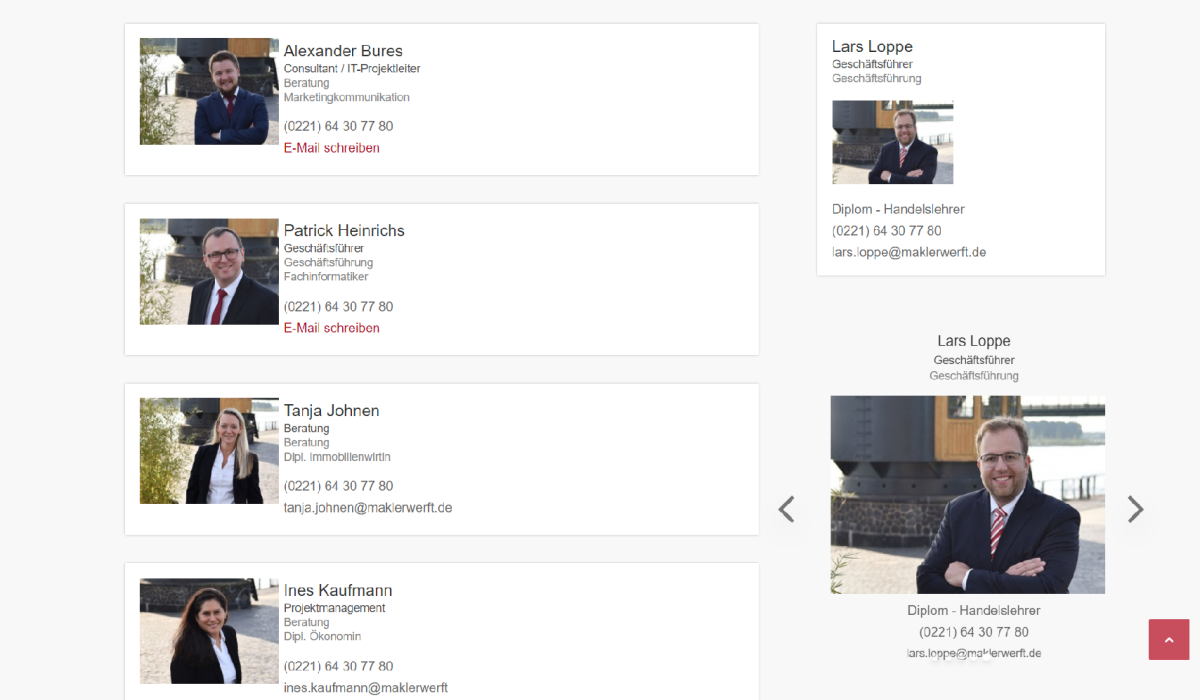Image resolution: width=1200 pixels, height=700 pixels.
Task: Open Patrick Heinrichs' E-Mail schreiben link
Action: [x=332, y=328]
